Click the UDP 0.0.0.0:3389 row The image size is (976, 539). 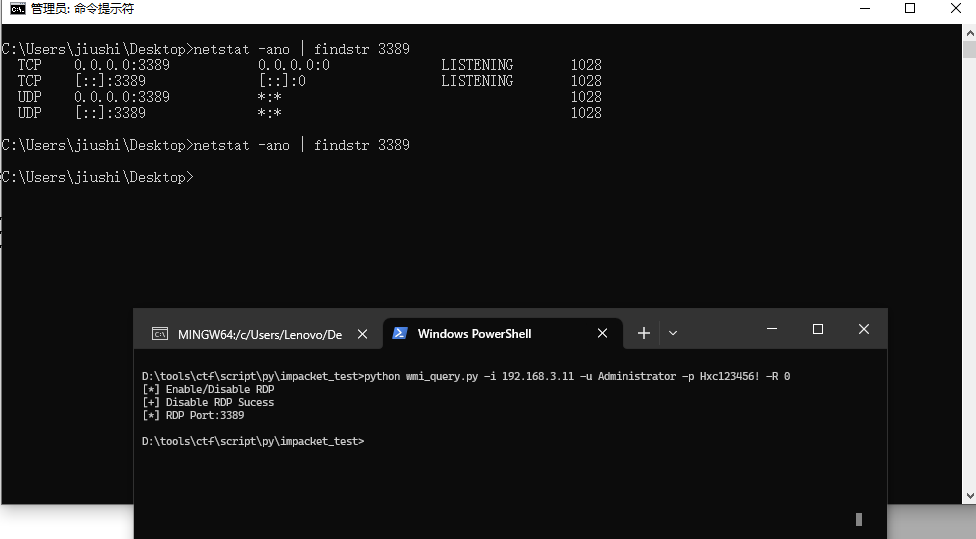click(309, 97)
